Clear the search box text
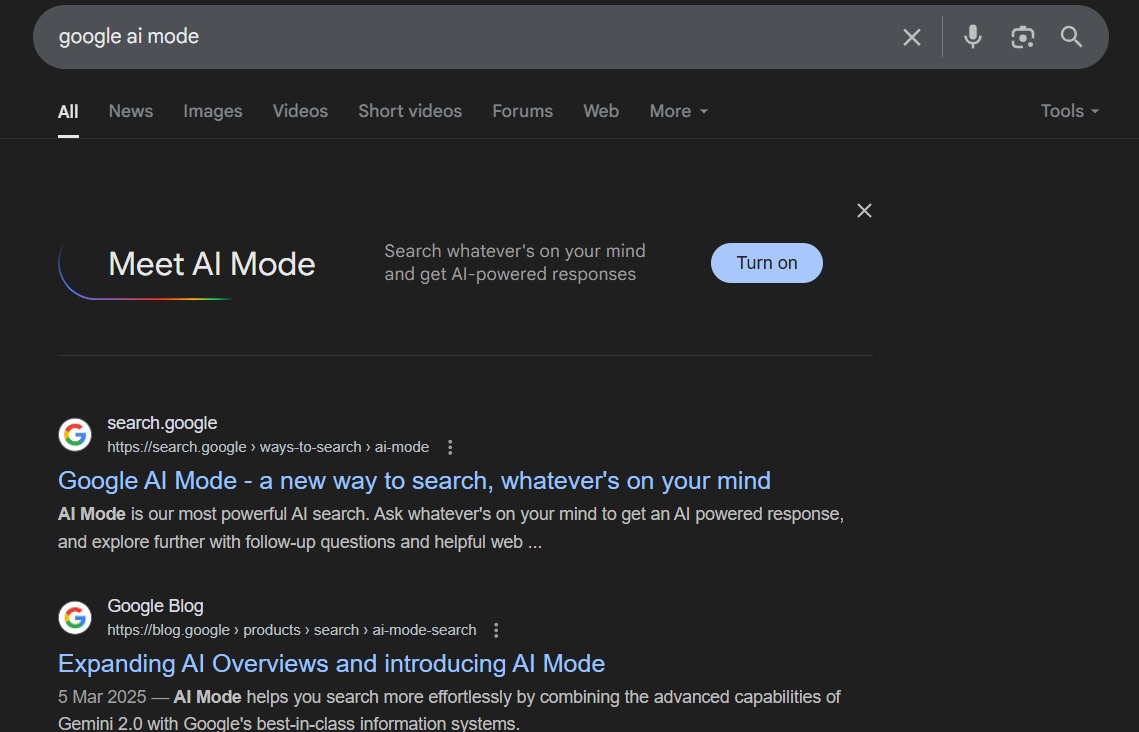The height and width of the screenshot is (732, 1139). pos(911,37)
